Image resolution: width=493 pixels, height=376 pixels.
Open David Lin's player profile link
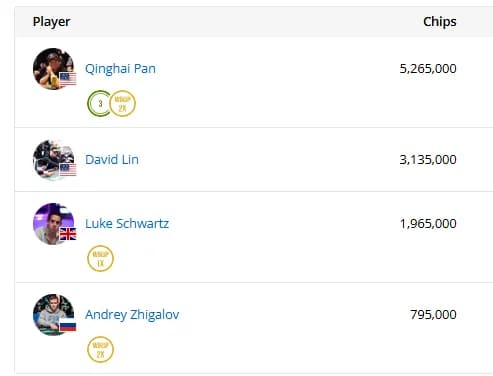pyautogui.click(x=112, y=160)
